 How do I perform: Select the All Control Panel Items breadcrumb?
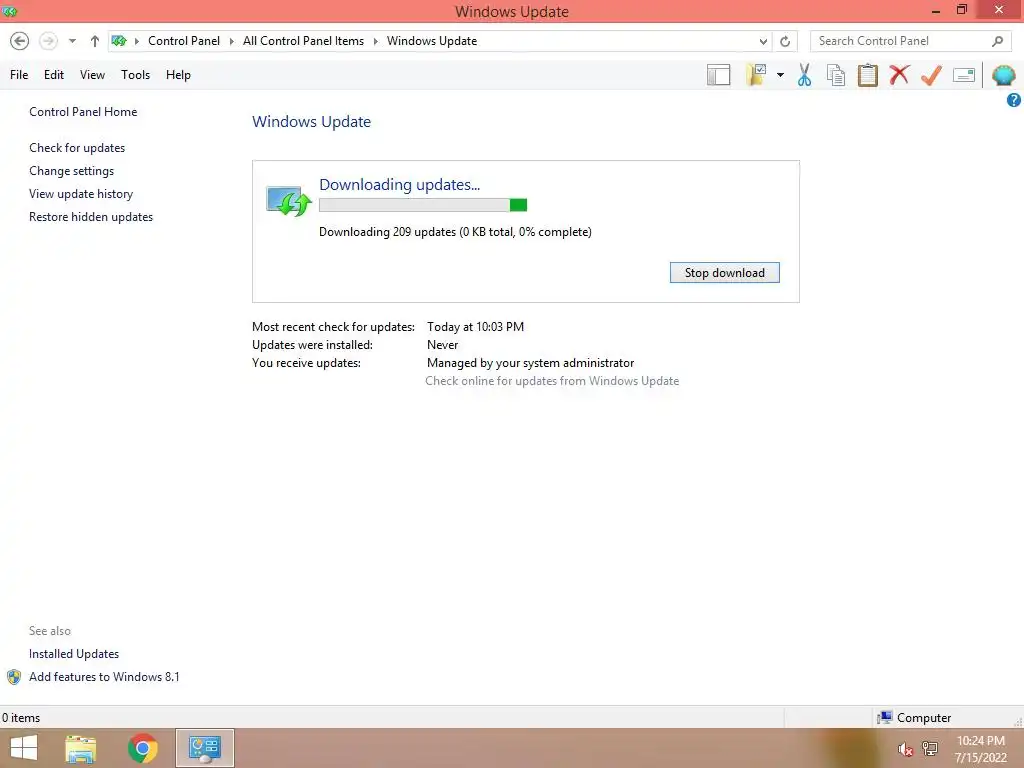click(303, 41)
